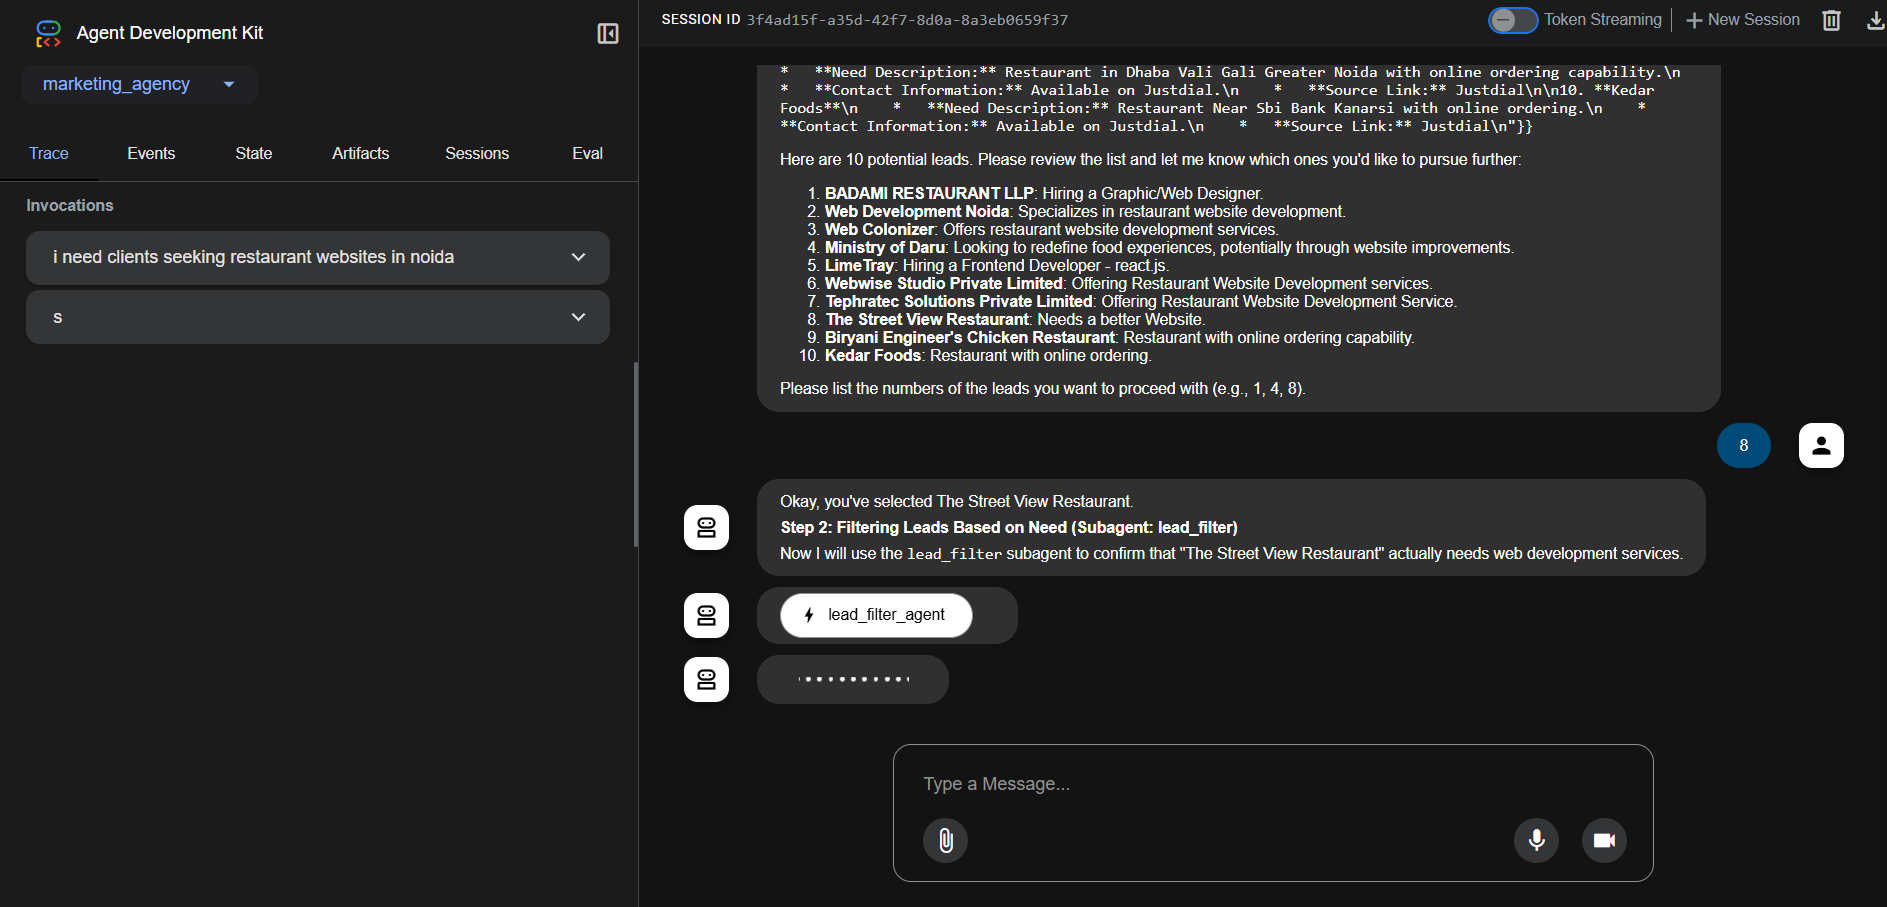Start a New Session
The height and width of the screenshot is (907, 1887).
tap(1743, 20)
